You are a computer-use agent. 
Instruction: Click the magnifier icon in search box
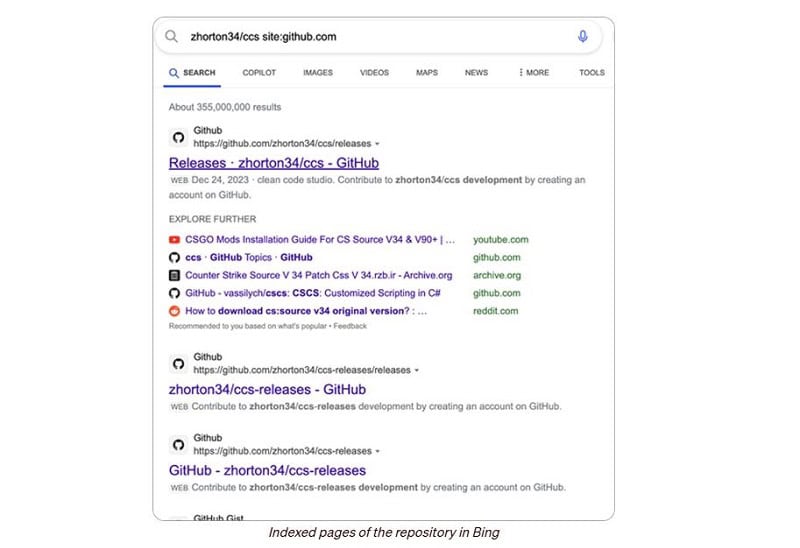[x=171, y=36]
